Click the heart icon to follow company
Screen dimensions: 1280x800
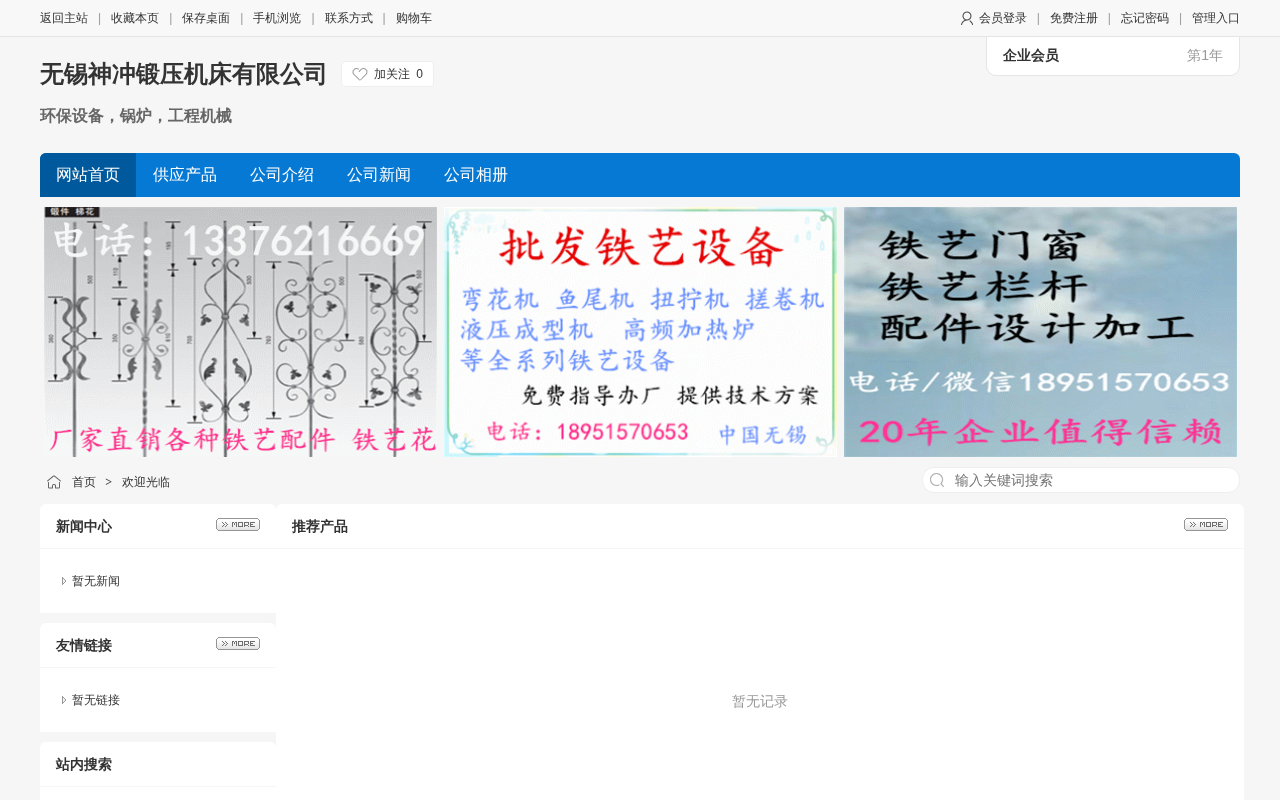pos(360,74)
